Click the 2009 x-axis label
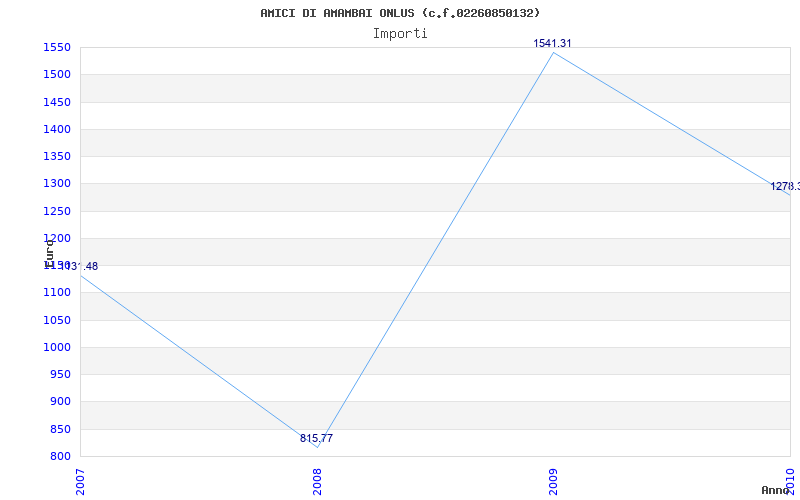800x500 pixels. click(x=553, y=482)
